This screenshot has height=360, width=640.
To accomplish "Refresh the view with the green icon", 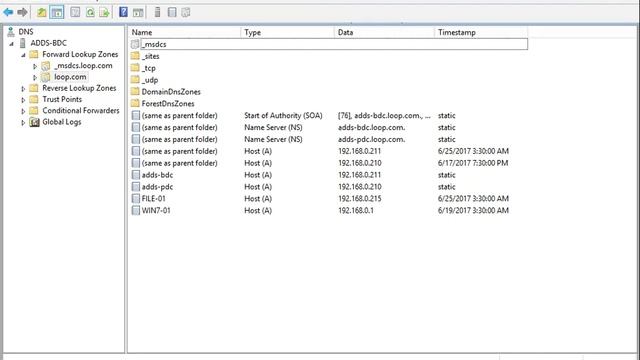I will [90, 12].
